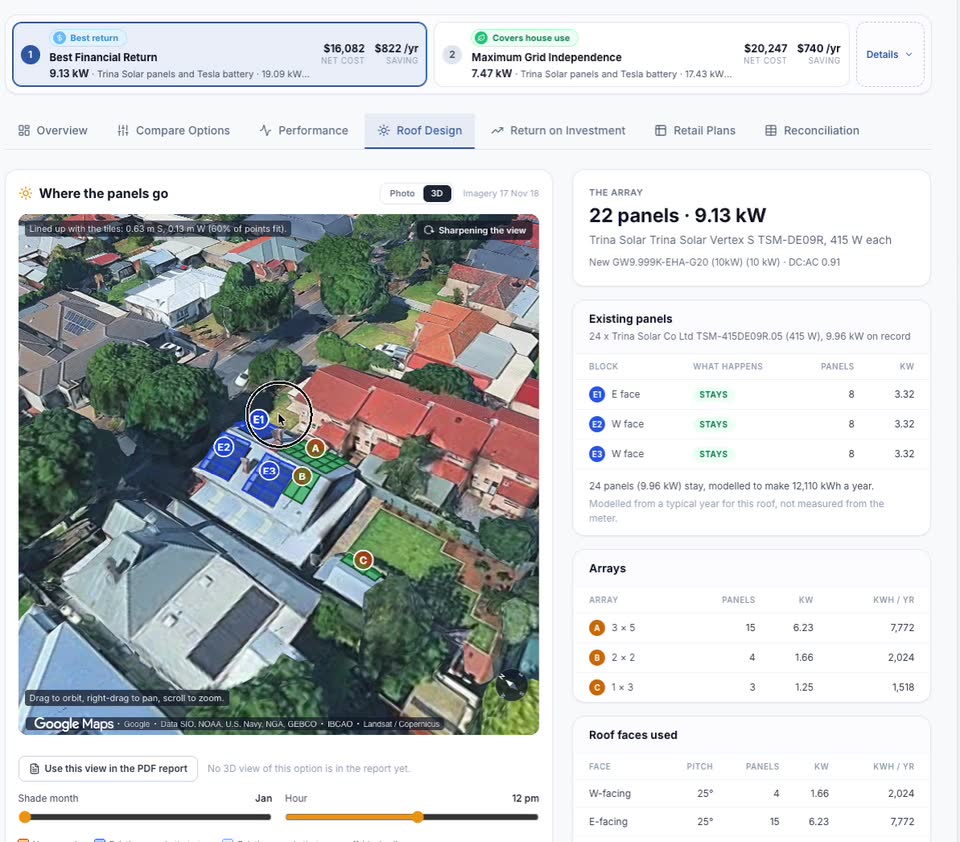Click the $16,082 net cost value
Viewport: 960px width, 842px height.
pyautogui.click(x=343, y=48)
